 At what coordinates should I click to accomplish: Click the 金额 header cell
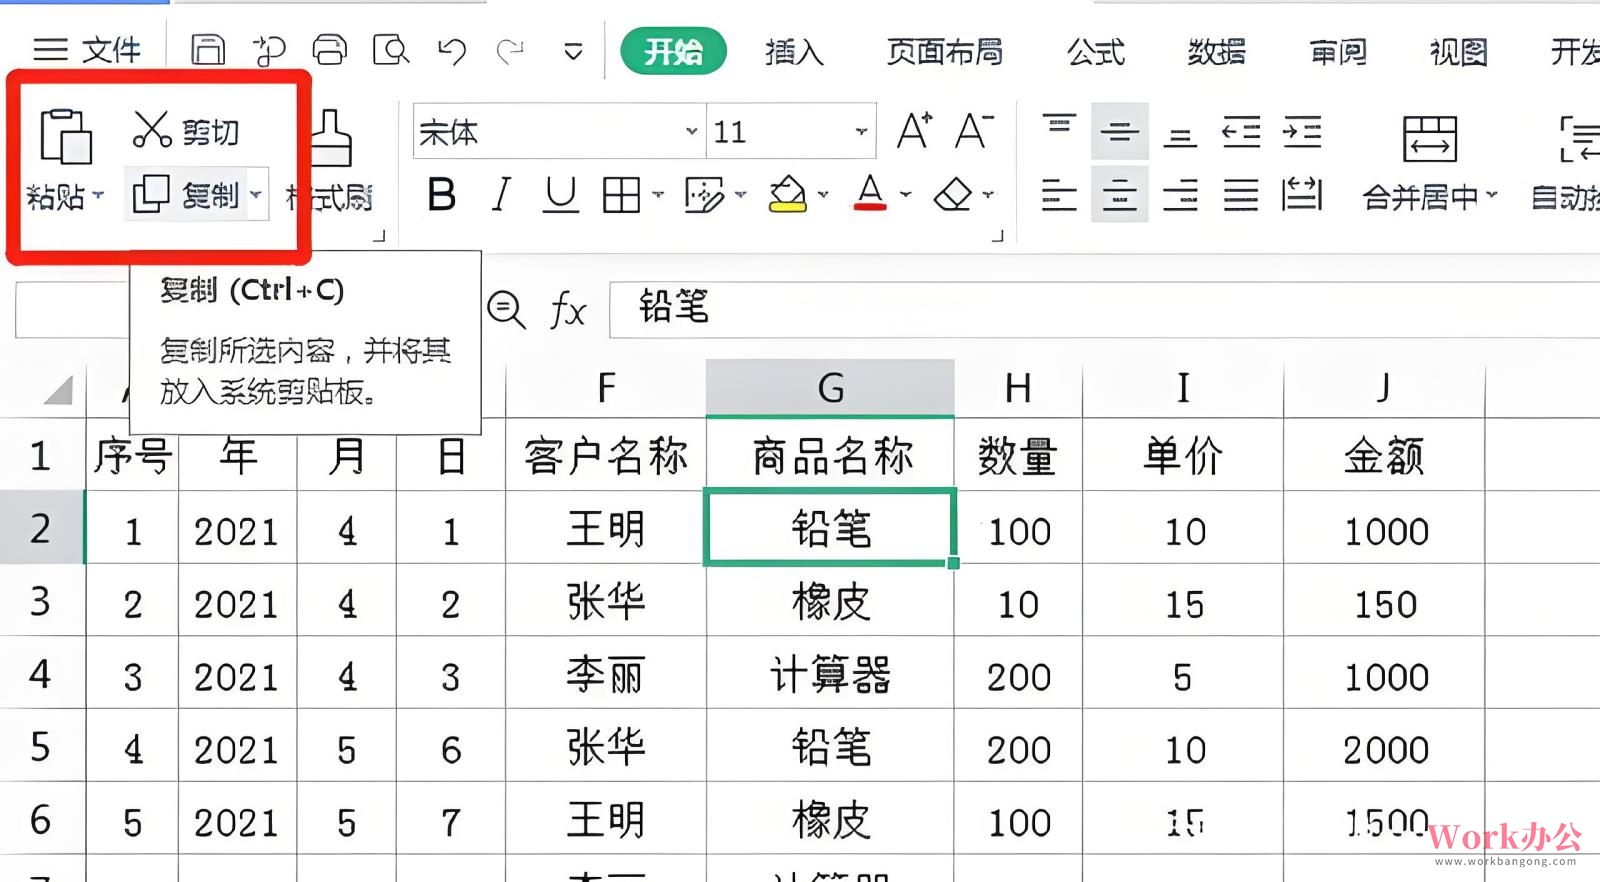coord(1384,456)
